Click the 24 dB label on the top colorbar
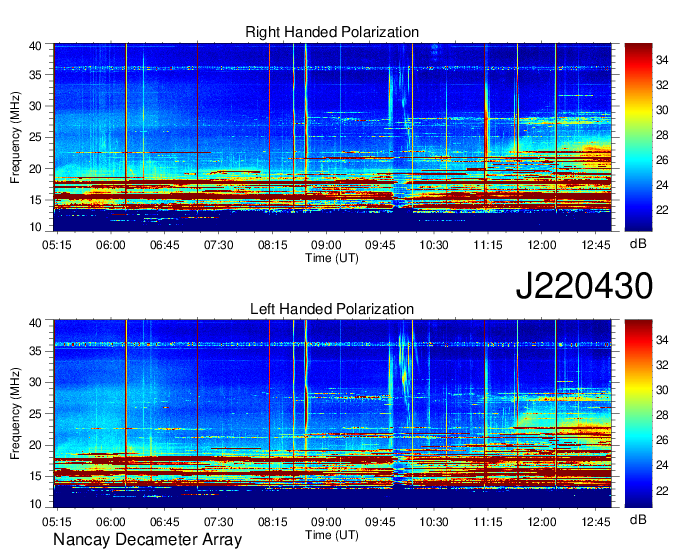 coord(662,185)
